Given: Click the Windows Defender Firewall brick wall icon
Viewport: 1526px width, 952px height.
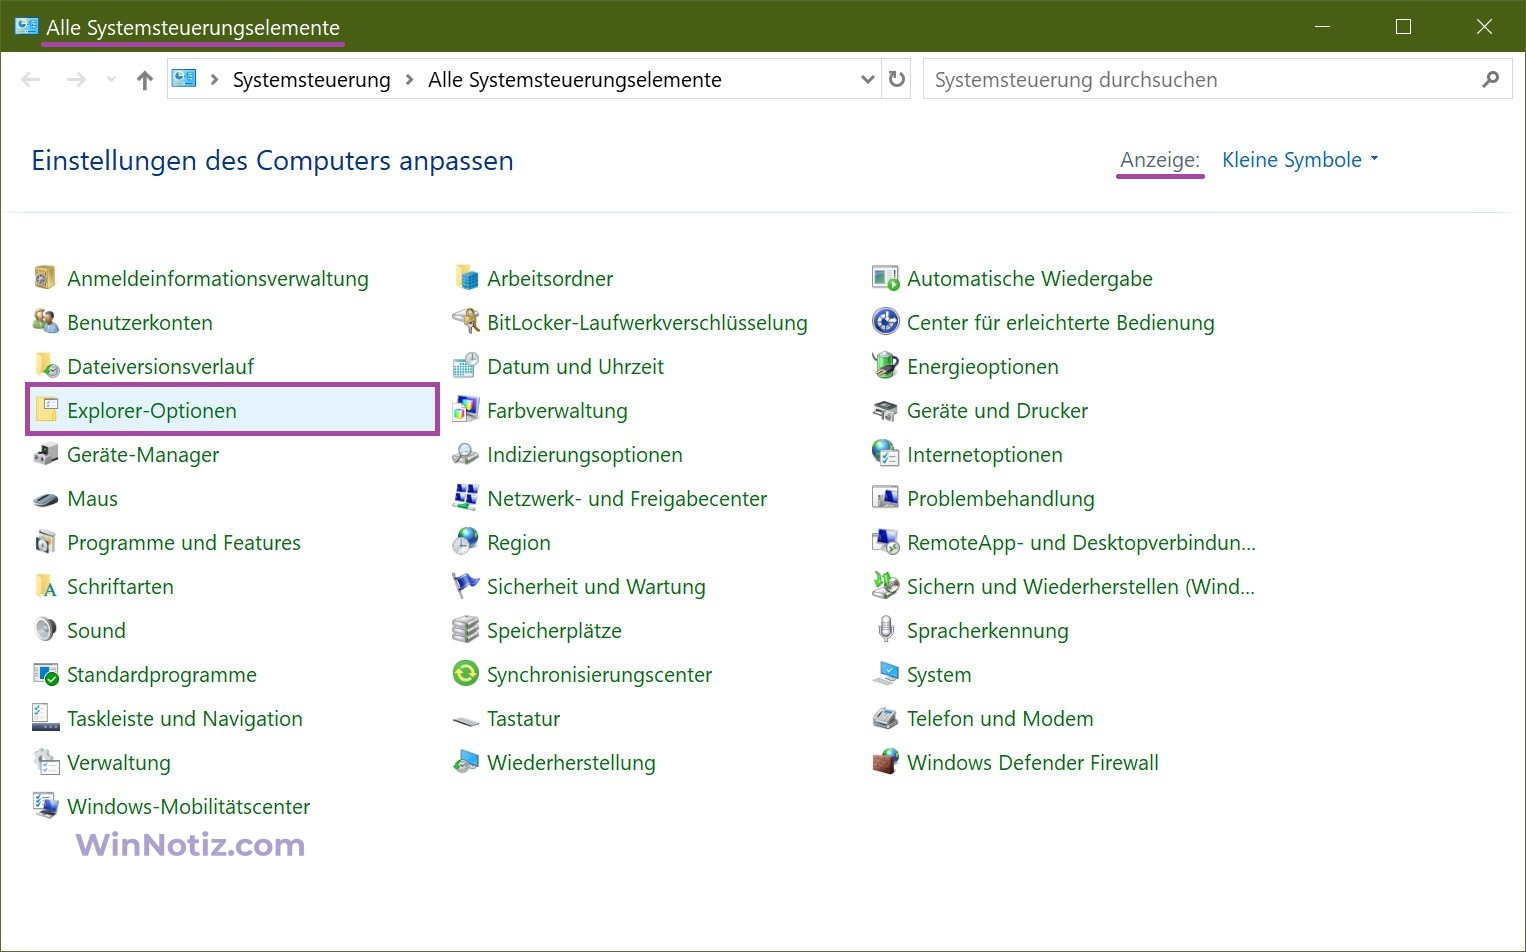Looking at the screenshot, I should [x=885, y=763].
